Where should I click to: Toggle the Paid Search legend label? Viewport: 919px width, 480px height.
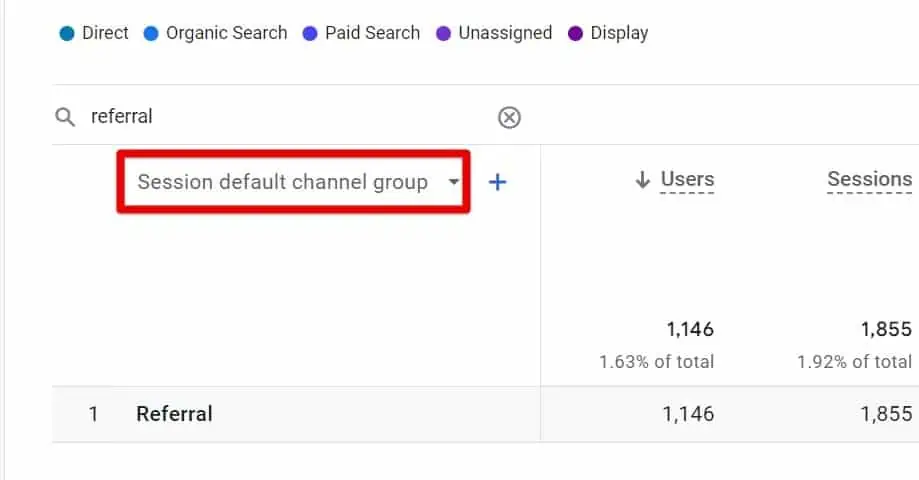coord(372,33)
